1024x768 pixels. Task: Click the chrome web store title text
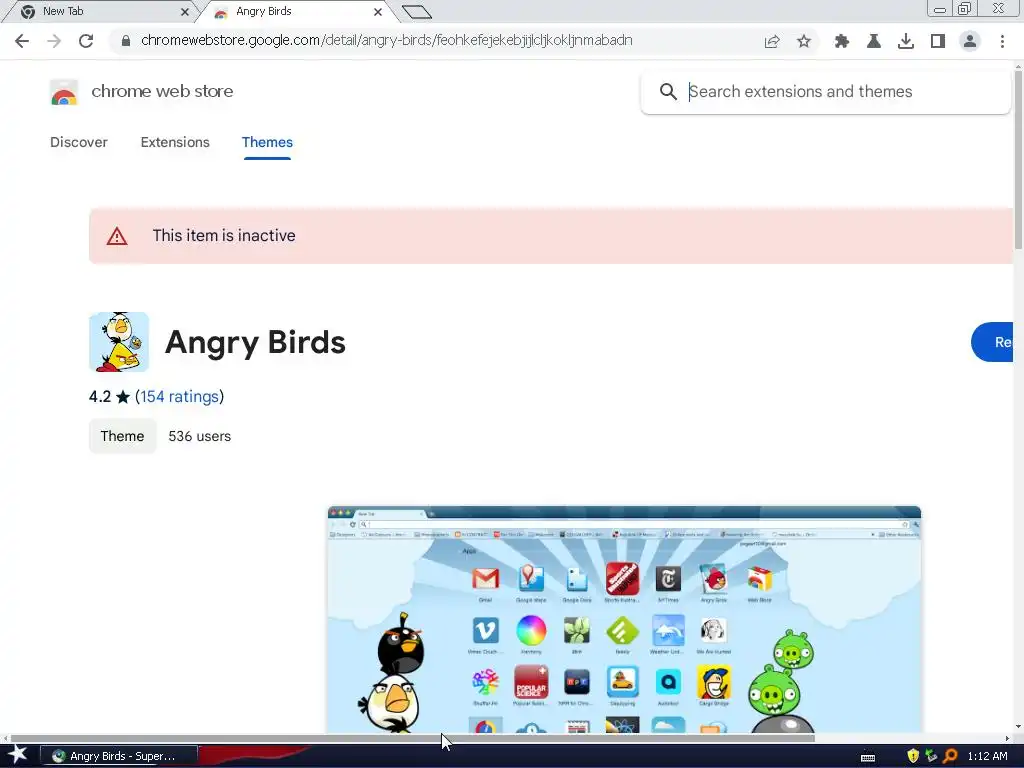162,91
